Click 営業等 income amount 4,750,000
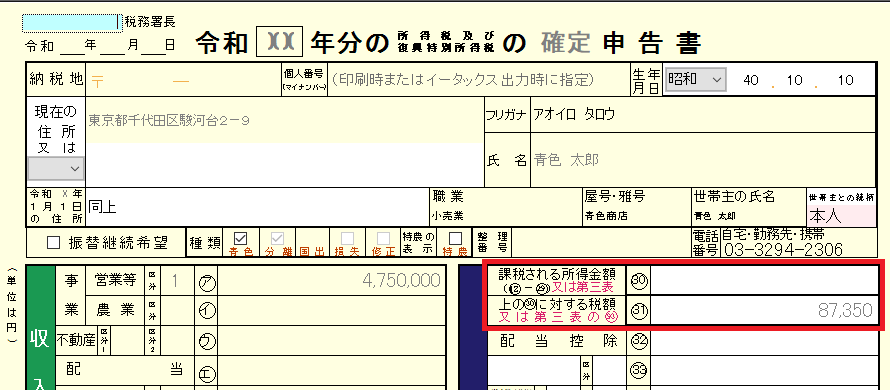 (331, 280)
